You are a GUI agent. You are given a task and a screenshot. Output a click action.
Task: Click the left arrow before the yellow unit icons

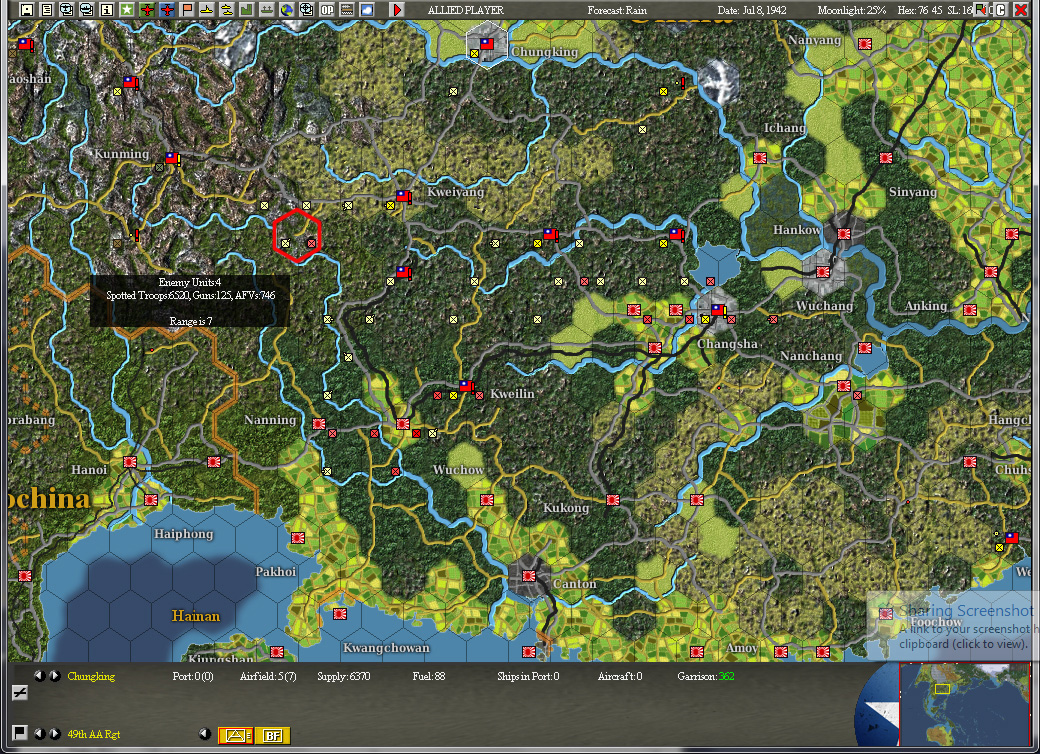205,733
